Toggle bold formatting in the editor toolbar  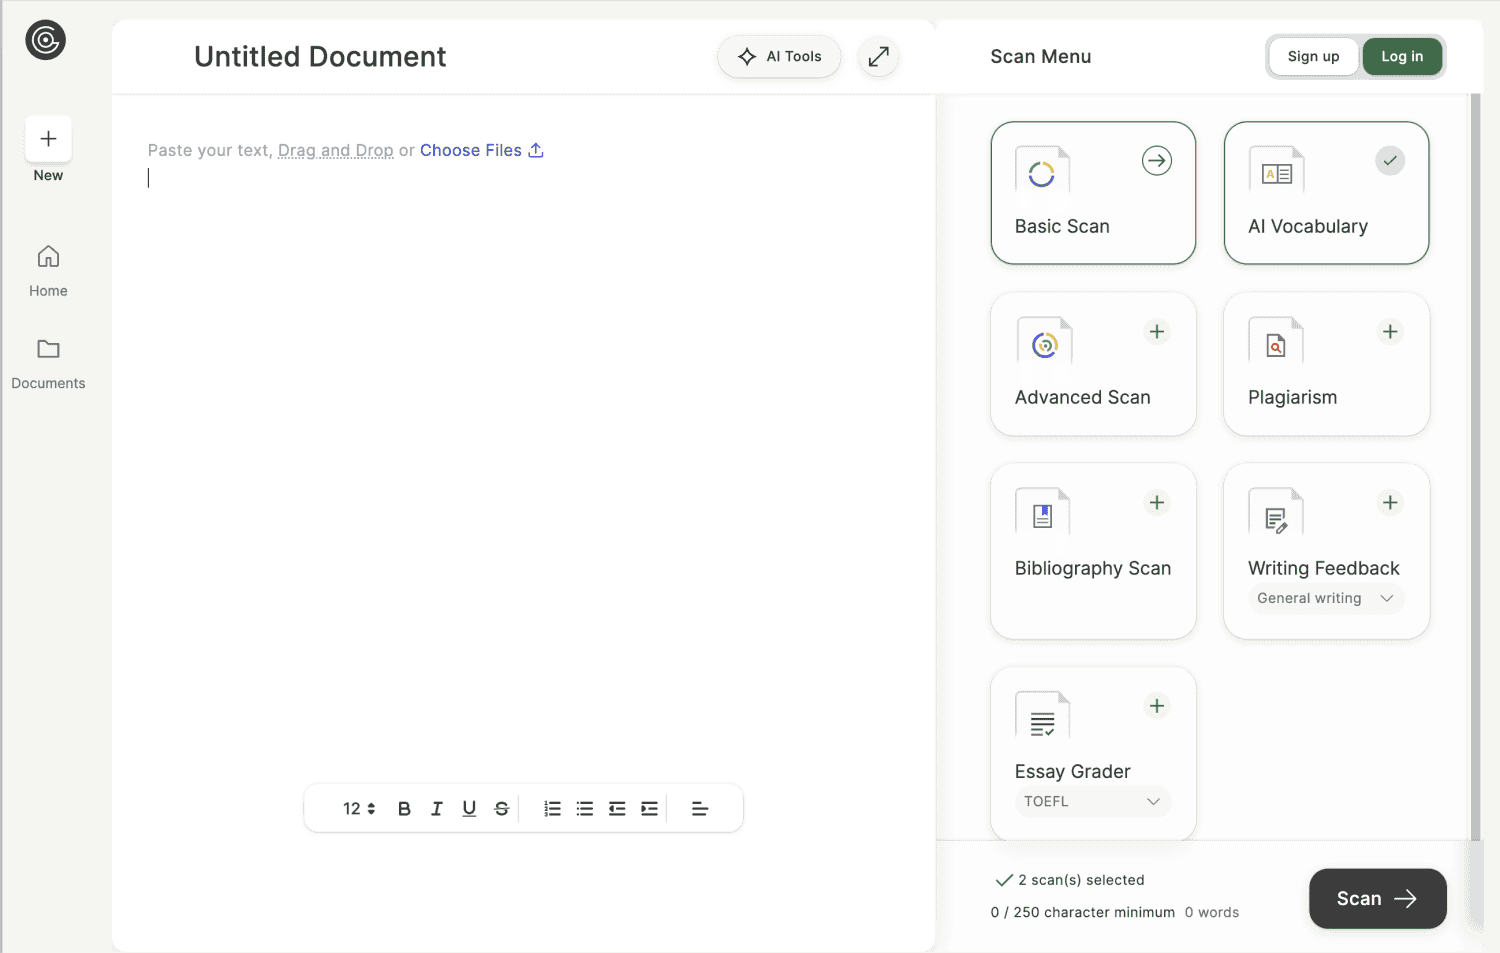(404, 808)
